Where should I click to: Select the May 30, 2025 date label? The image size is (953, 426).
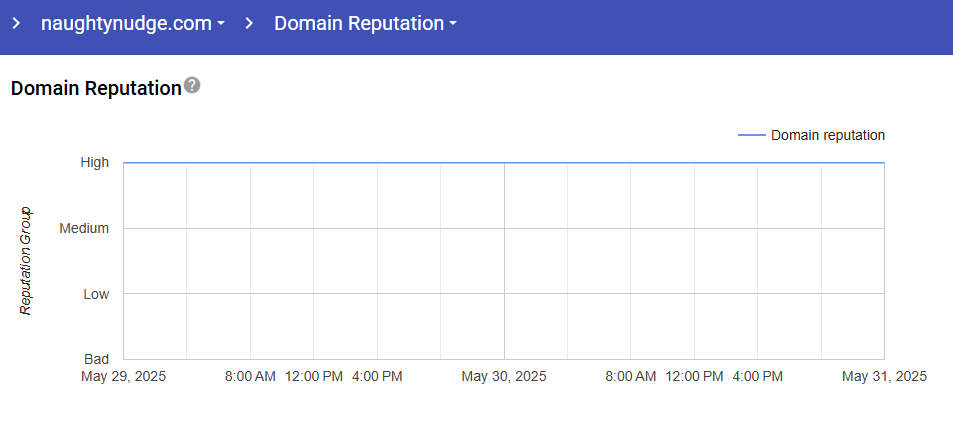pyautogui.click(x=504, y=377)
